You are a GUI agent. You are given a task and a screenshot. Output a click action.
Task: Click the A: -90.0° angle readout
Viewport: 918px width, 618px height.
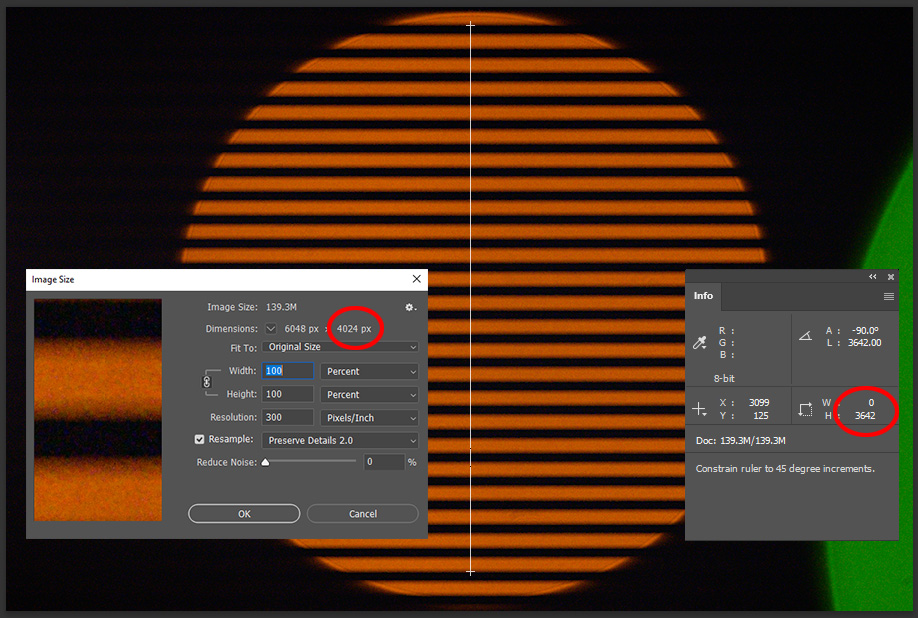tap(852, 331)
